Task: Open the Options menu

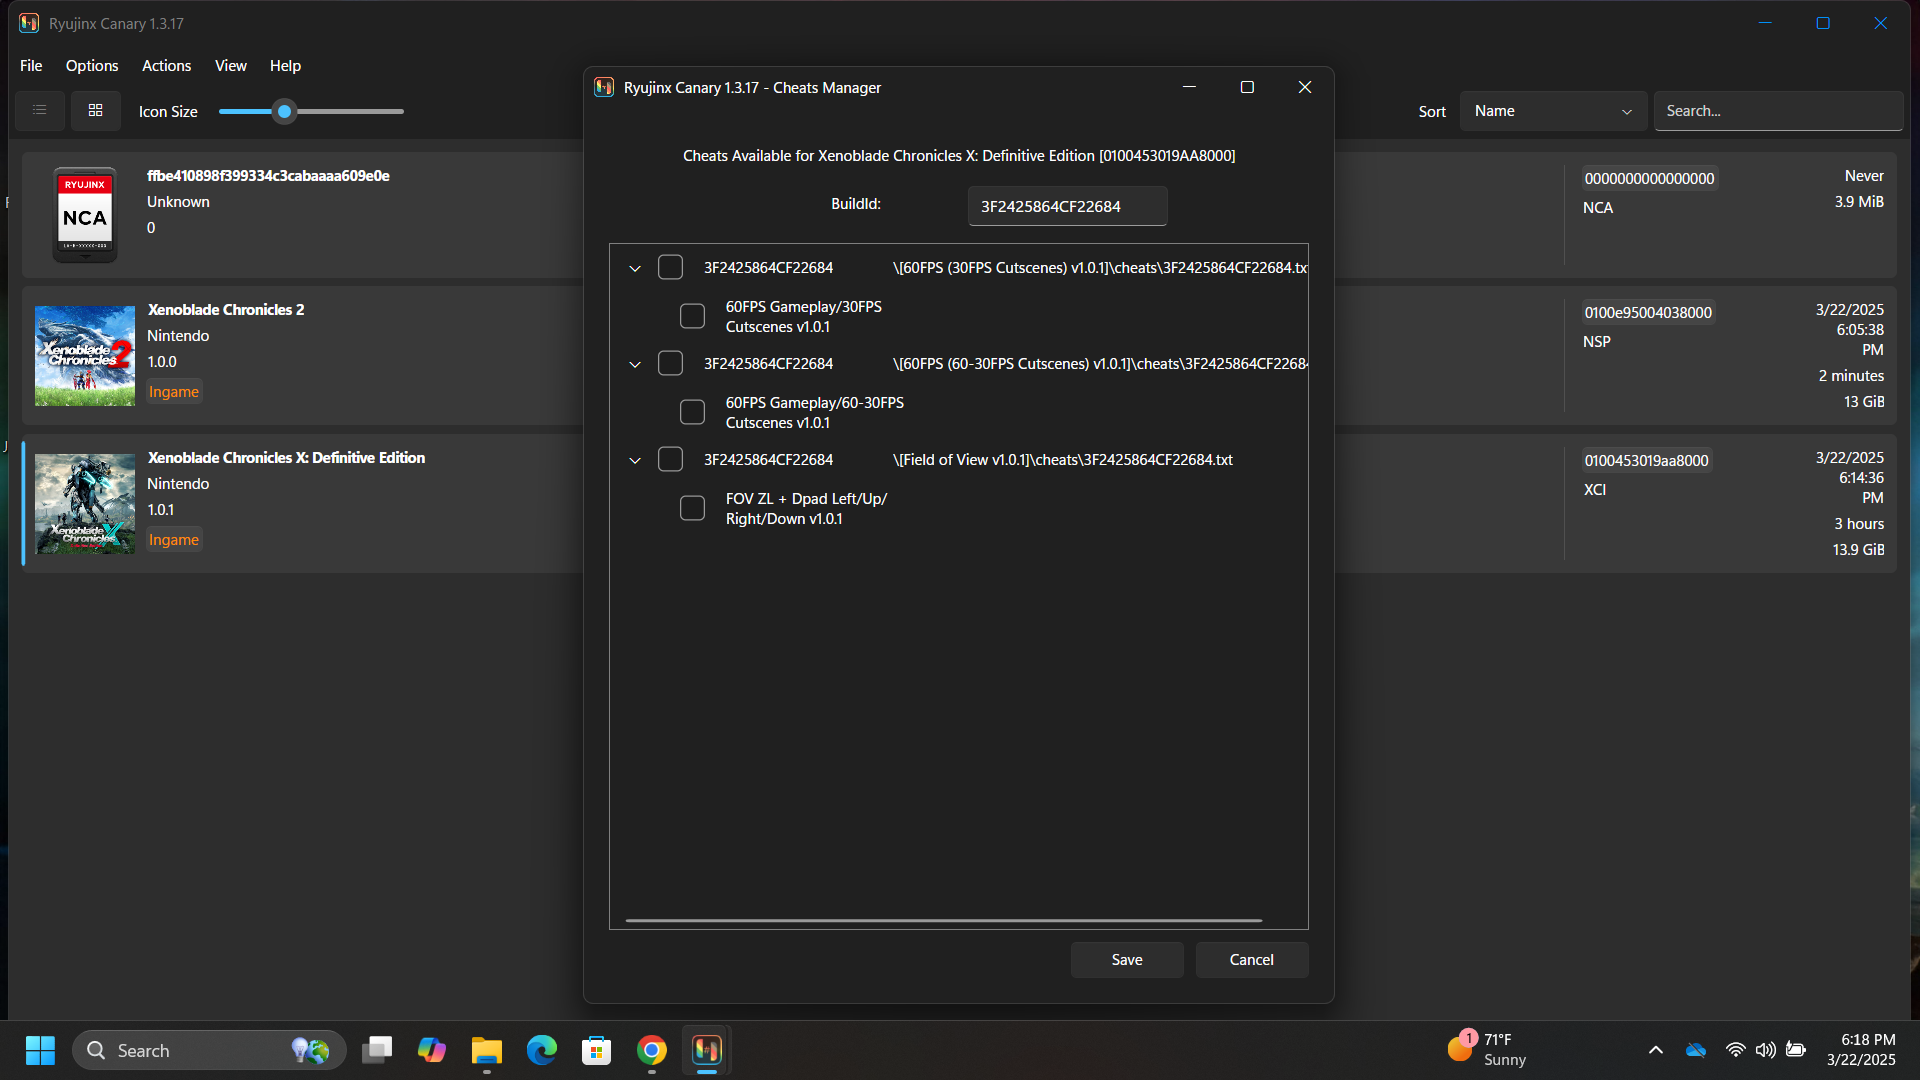Action: (92, 66)
